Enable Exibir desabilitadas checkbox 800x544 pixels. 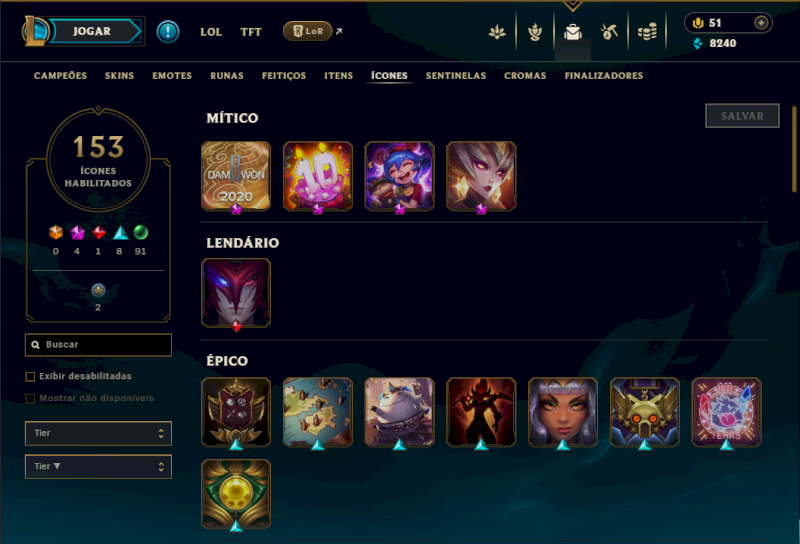click(x=30, y=377)
